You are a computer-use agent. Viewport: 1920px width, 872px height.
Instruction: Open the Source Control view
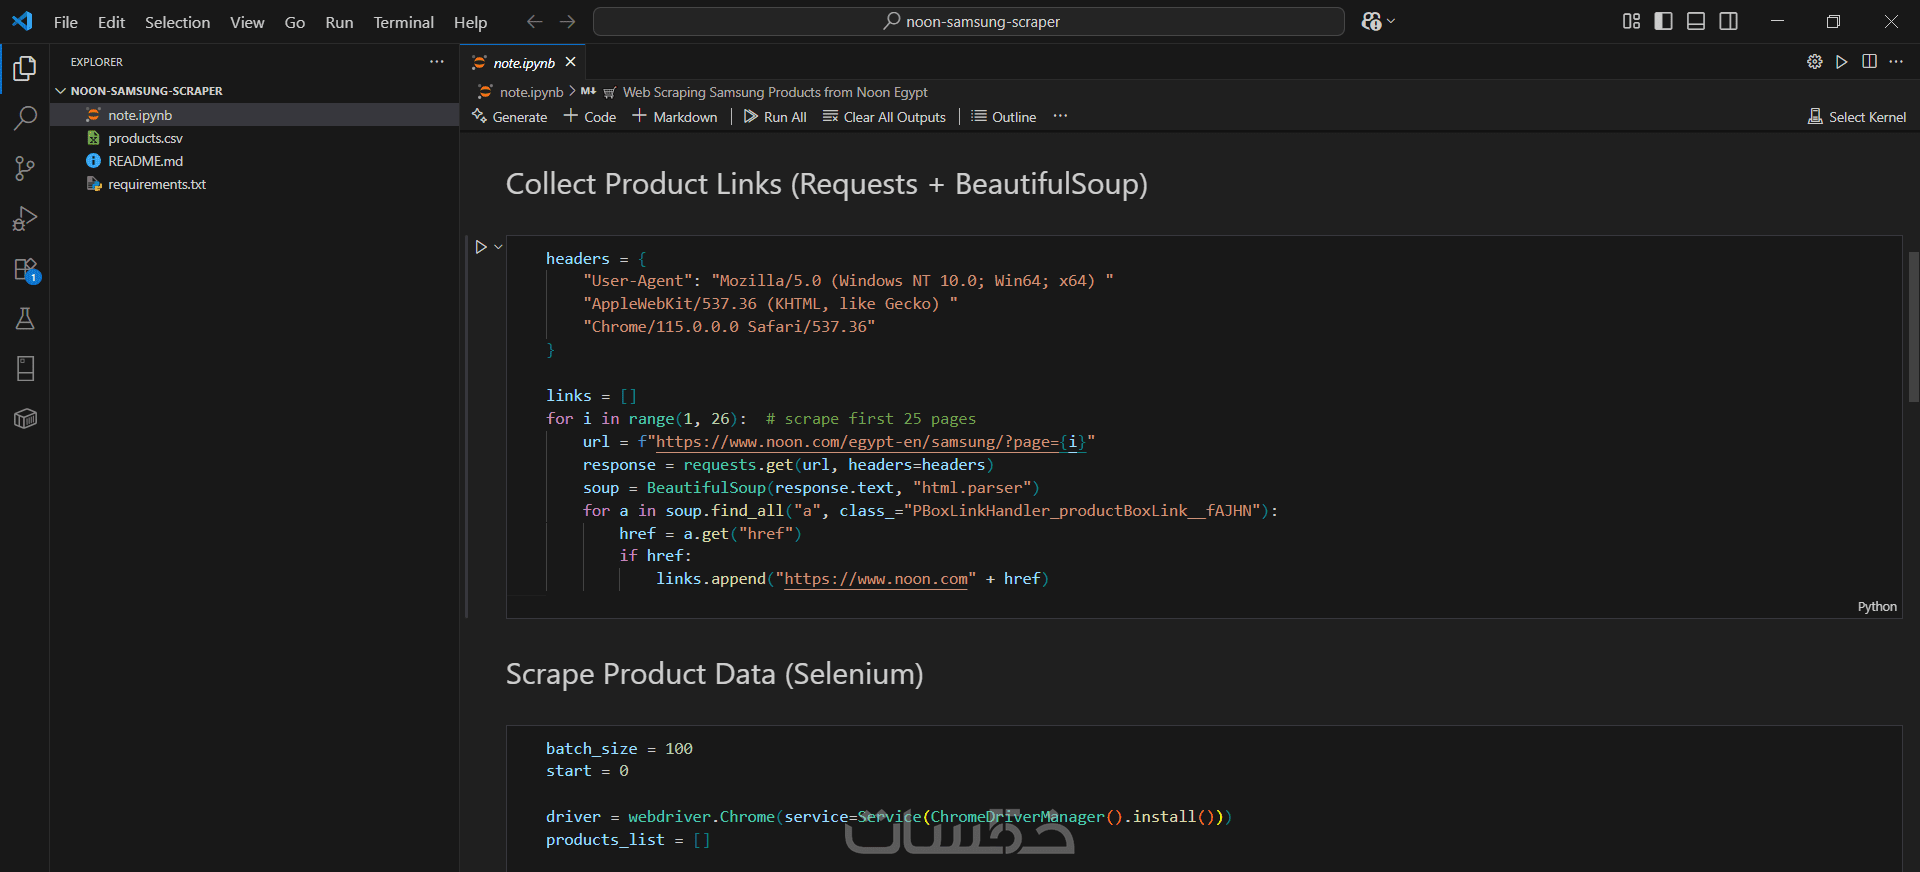25,168
